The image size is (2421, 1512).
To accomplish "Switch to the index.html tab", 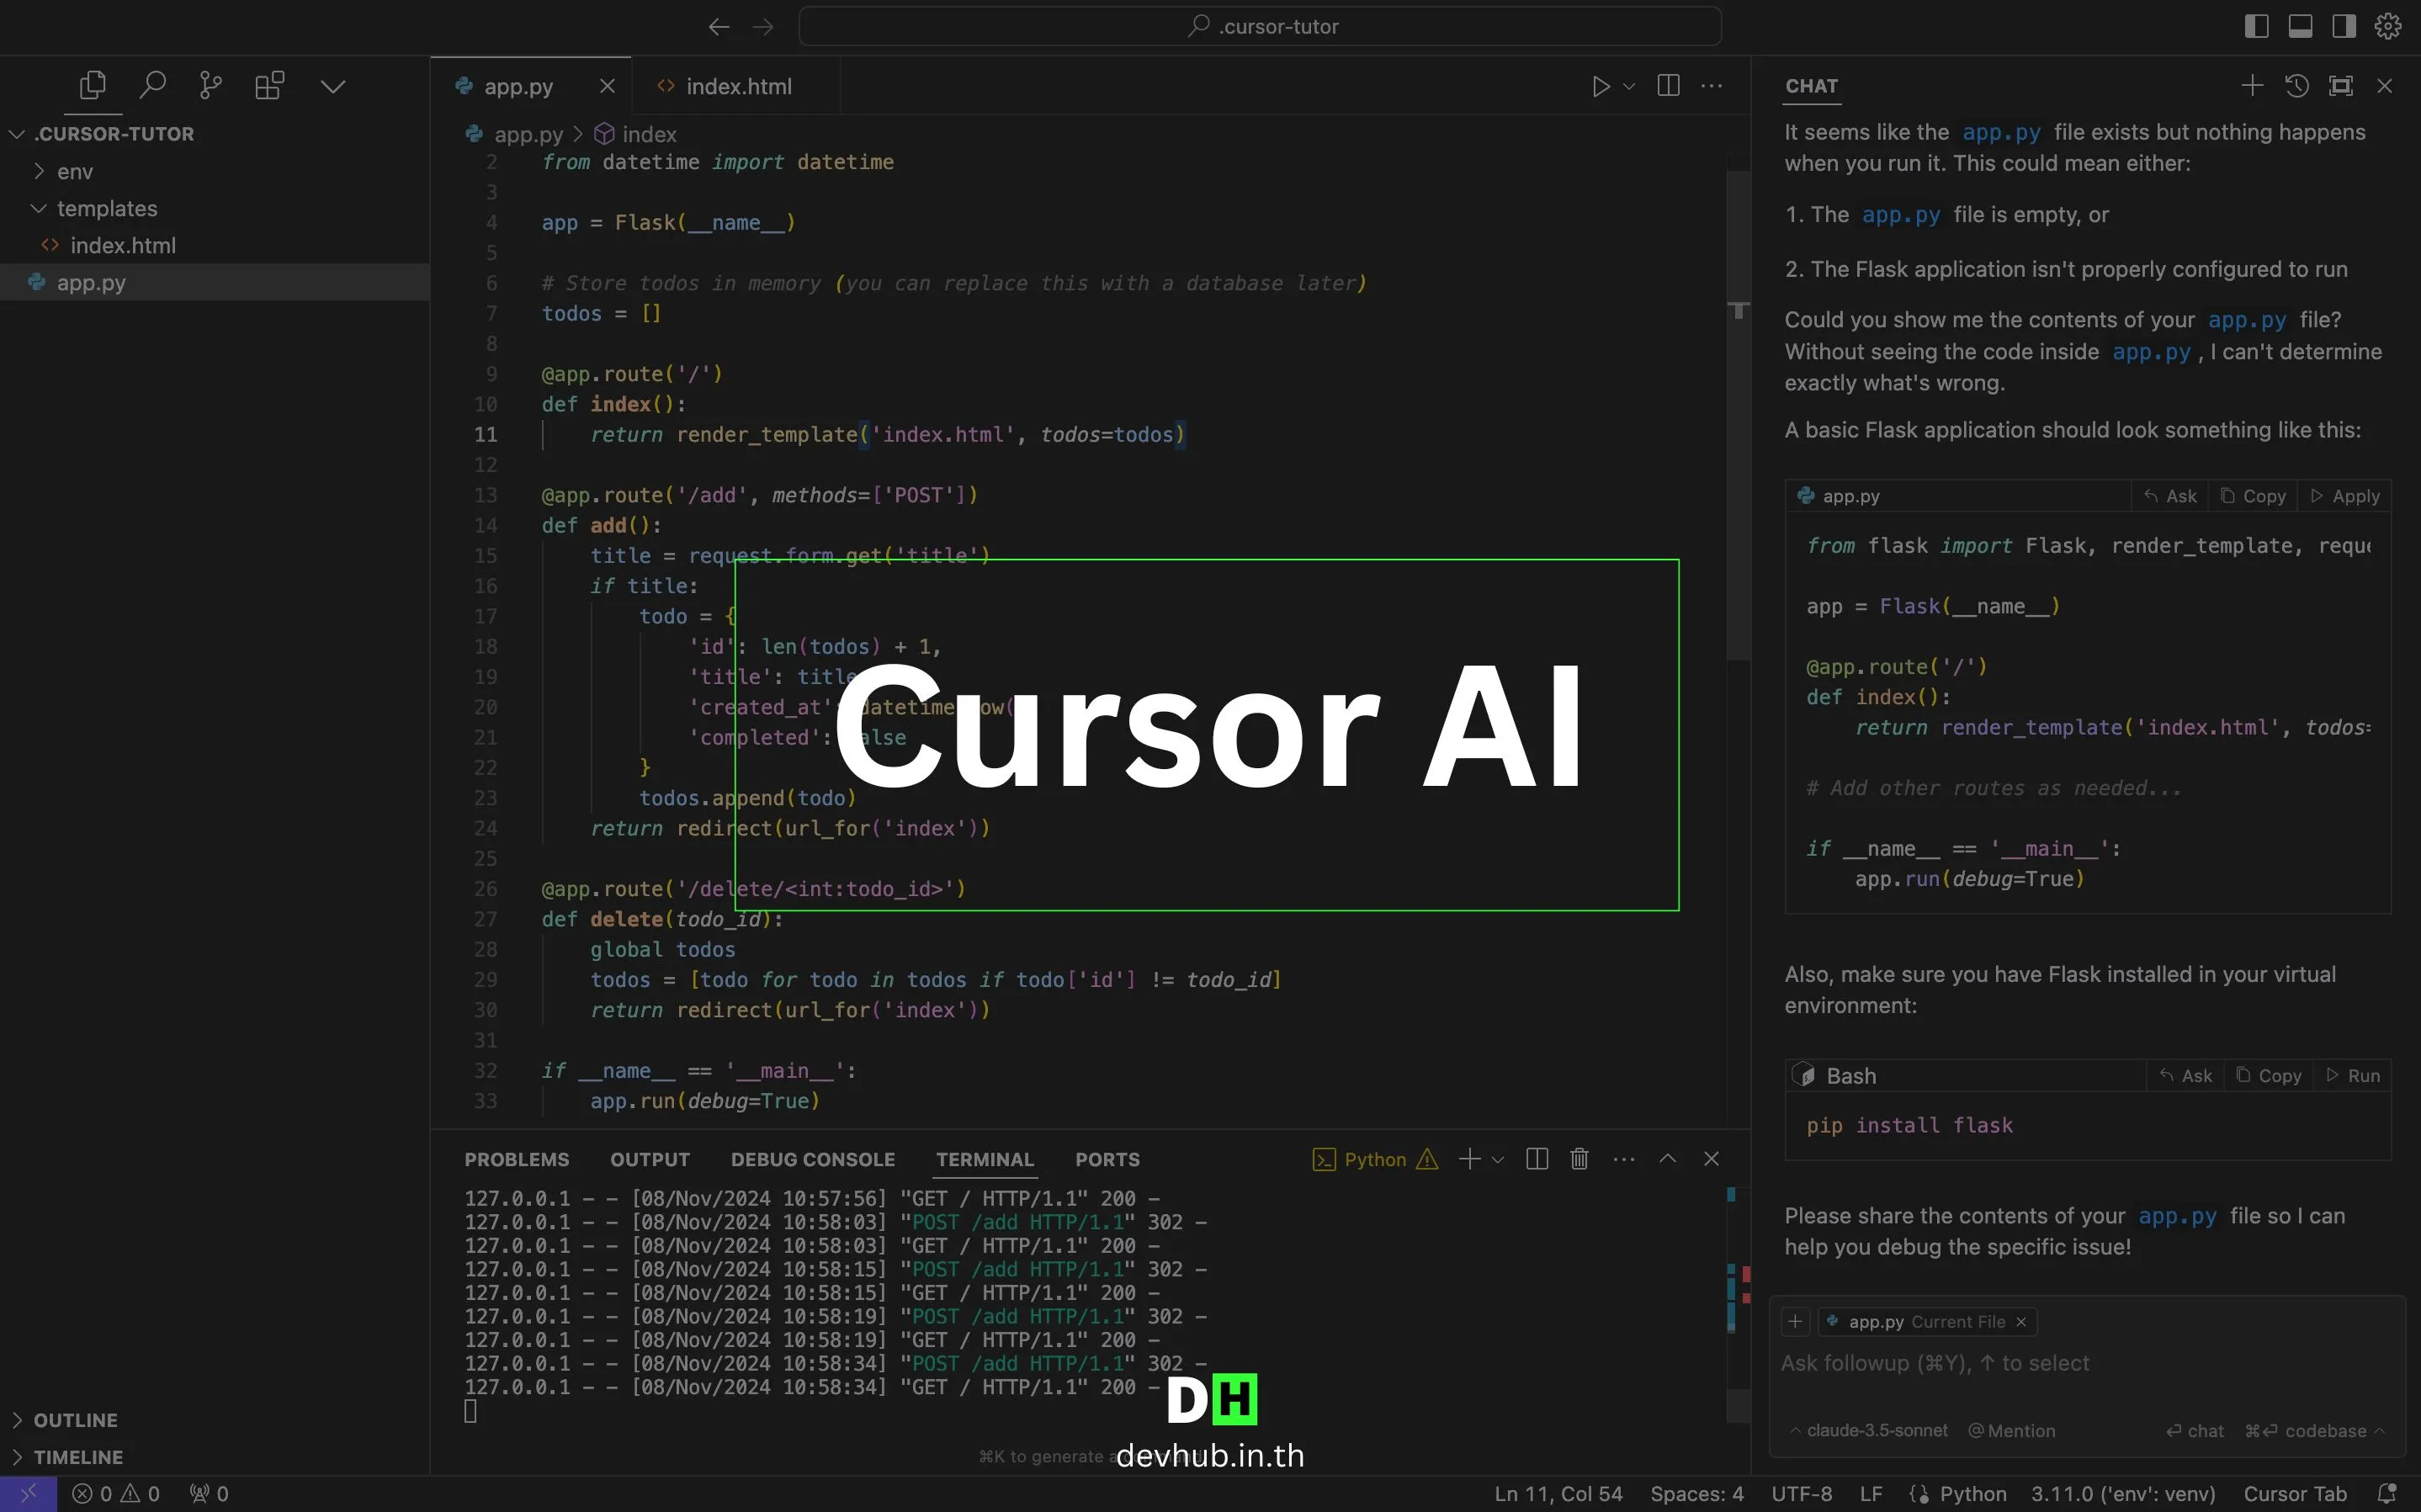I will point(739,85).
